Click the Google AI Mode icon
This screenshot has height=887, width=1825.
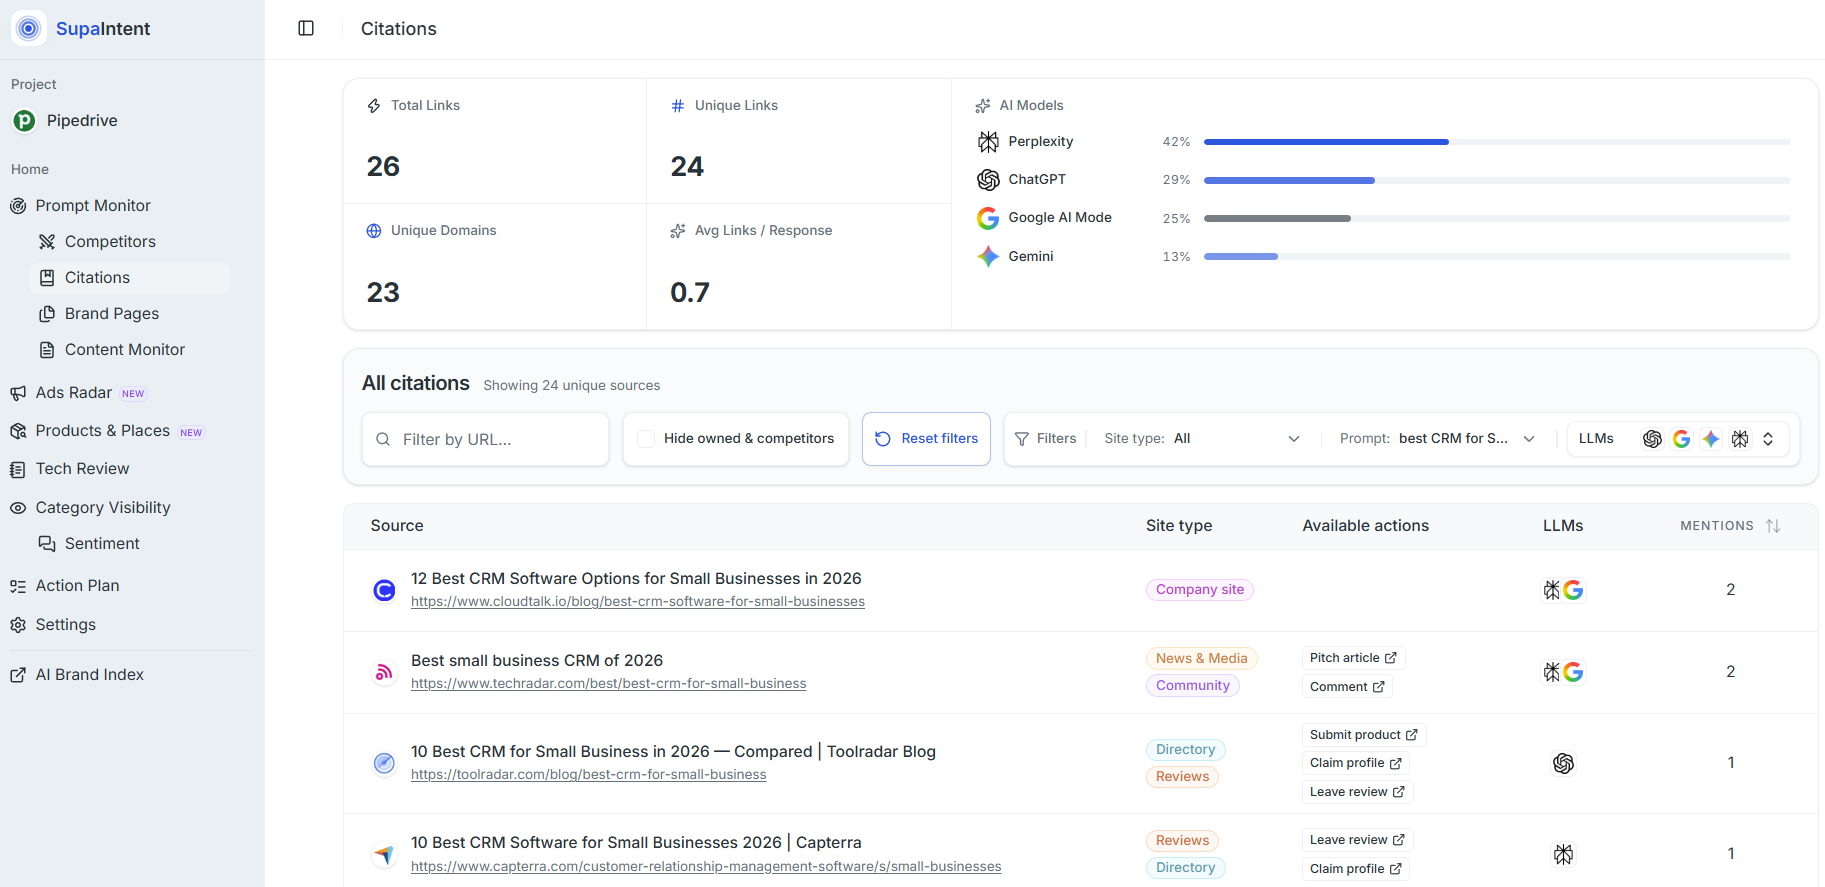coord(988,218)
